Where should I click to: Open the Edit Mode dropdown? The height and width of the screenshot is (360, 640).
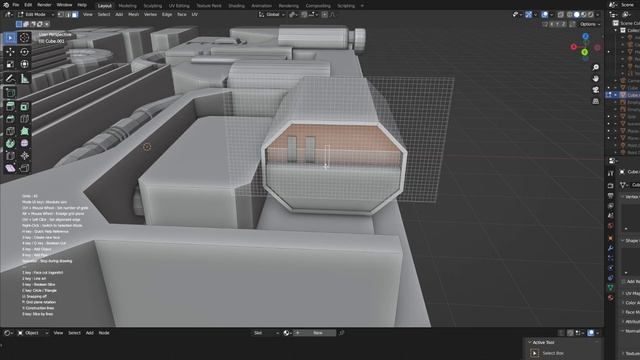(x=36, y=14)
